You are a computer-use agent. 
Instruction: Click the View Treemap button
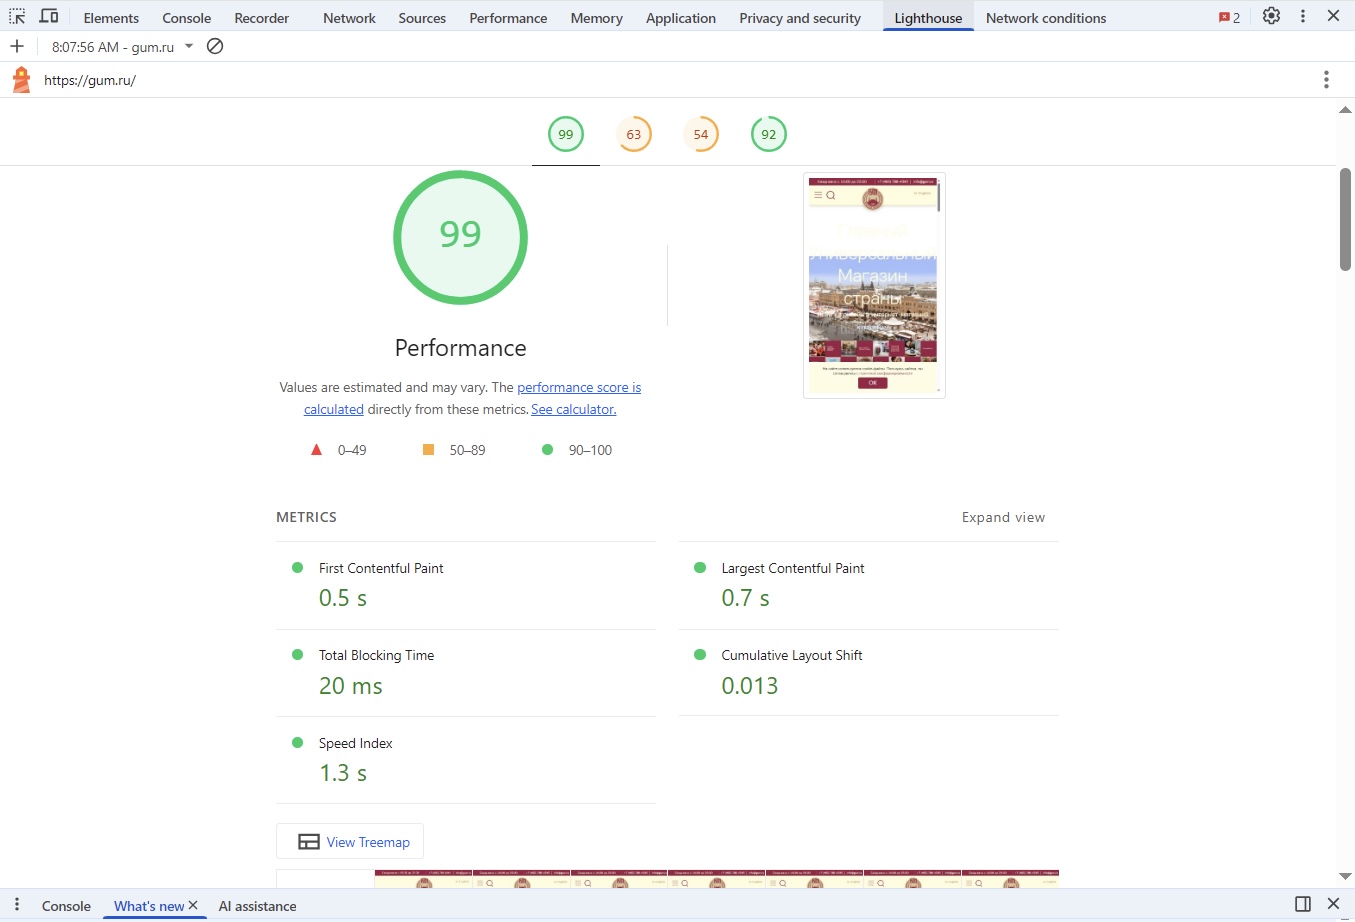pos(350,842)
